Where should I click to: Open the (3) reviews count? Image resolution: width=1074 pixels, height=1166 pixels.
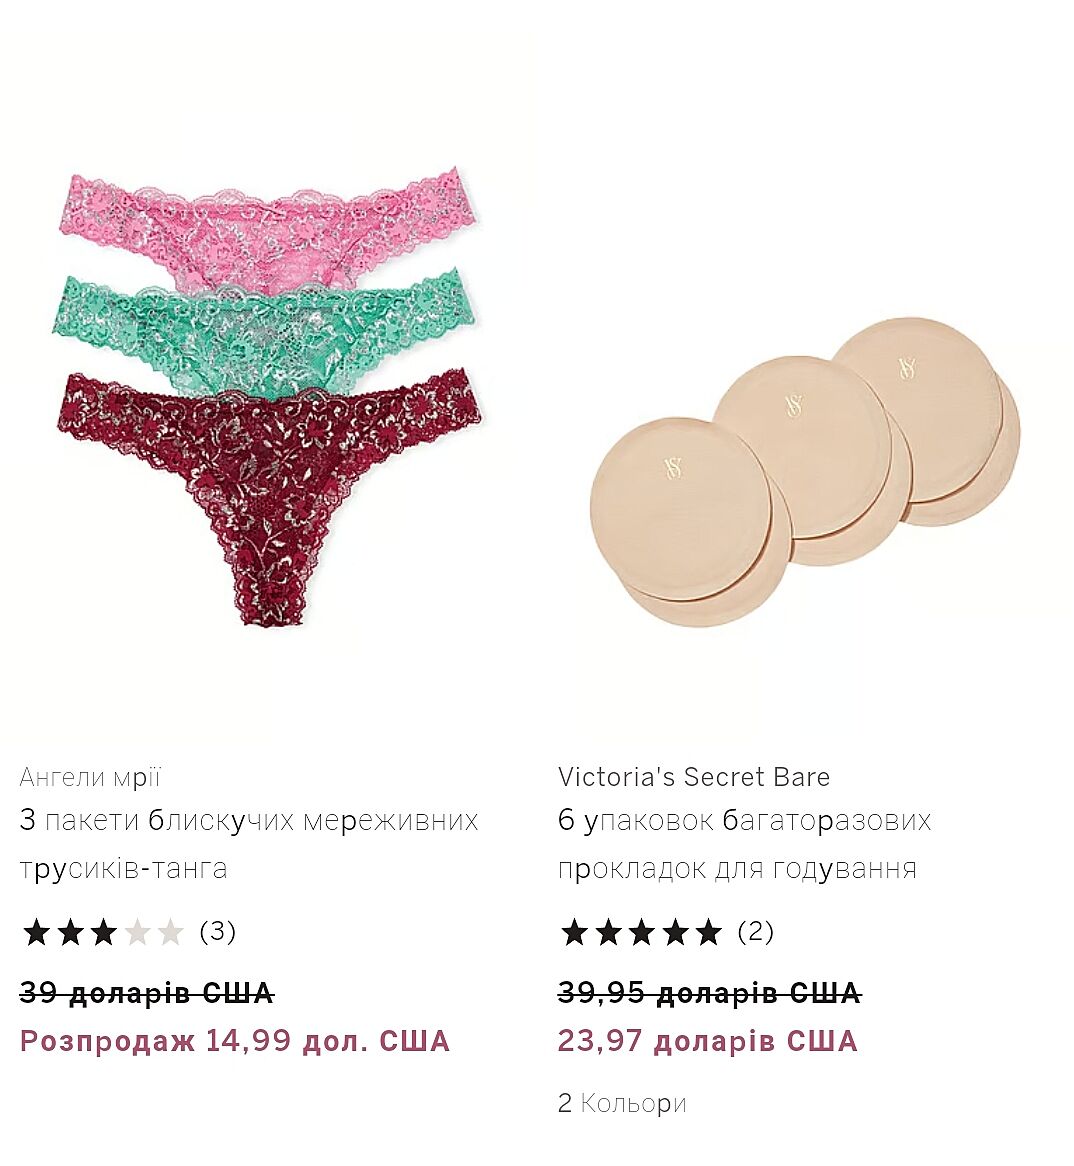(217, 932)
